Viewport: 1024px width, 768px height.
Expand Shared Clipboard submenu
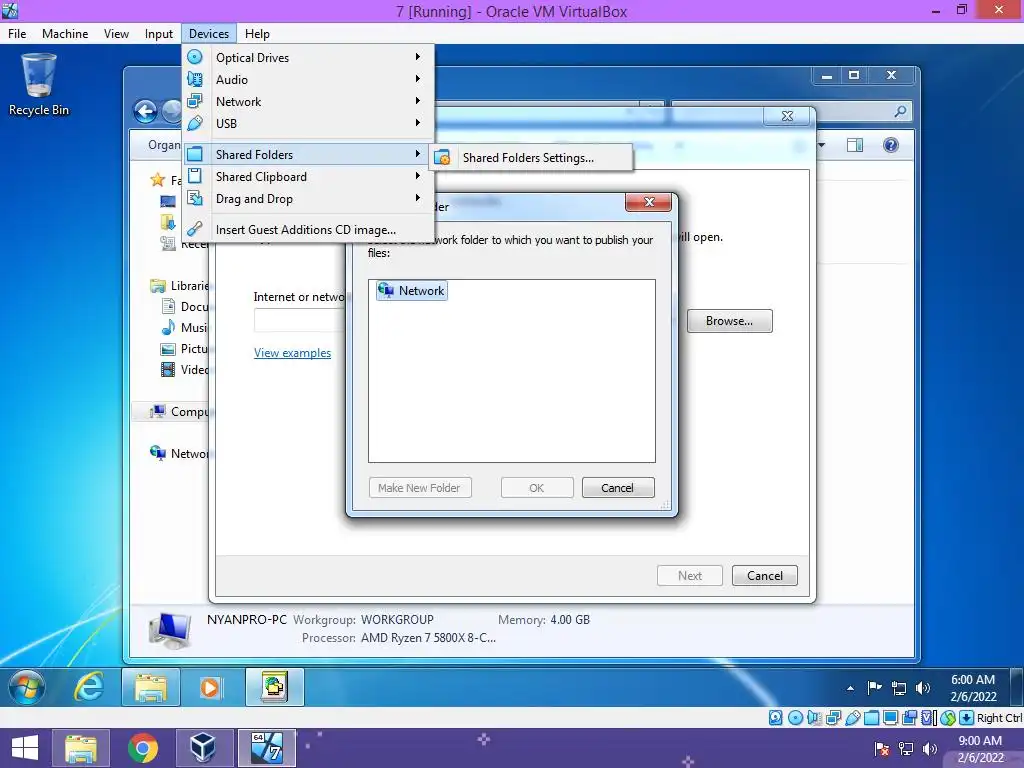308,176
